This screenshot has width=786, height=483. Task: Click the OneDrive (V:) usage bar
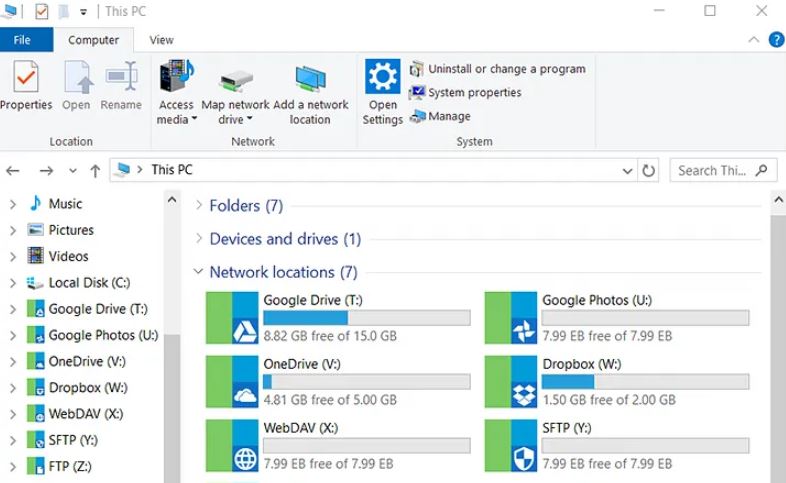[x=367, y=382]
